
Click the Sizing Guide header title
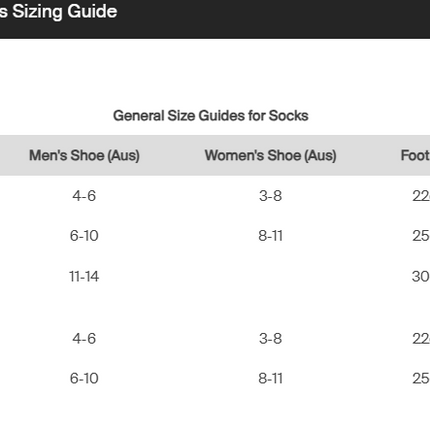coord(58,12)
